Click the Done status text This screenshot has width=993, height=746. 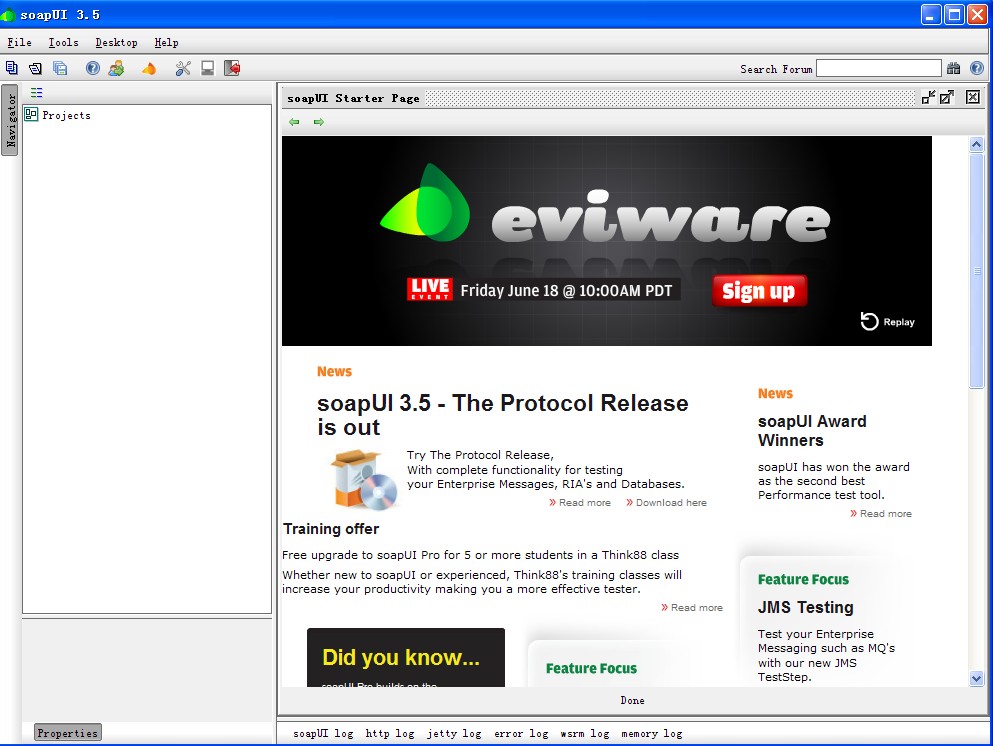[632, 700]
